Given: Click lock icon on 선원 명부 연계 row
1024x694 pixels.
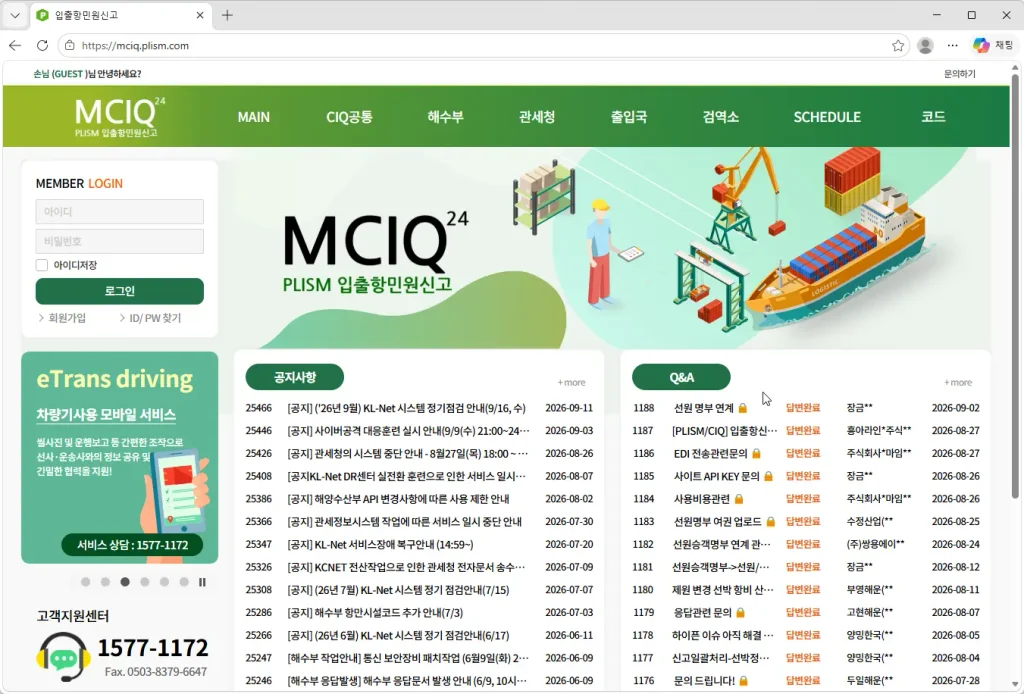Looking at the screenshot, I should [x=743, y=408].
